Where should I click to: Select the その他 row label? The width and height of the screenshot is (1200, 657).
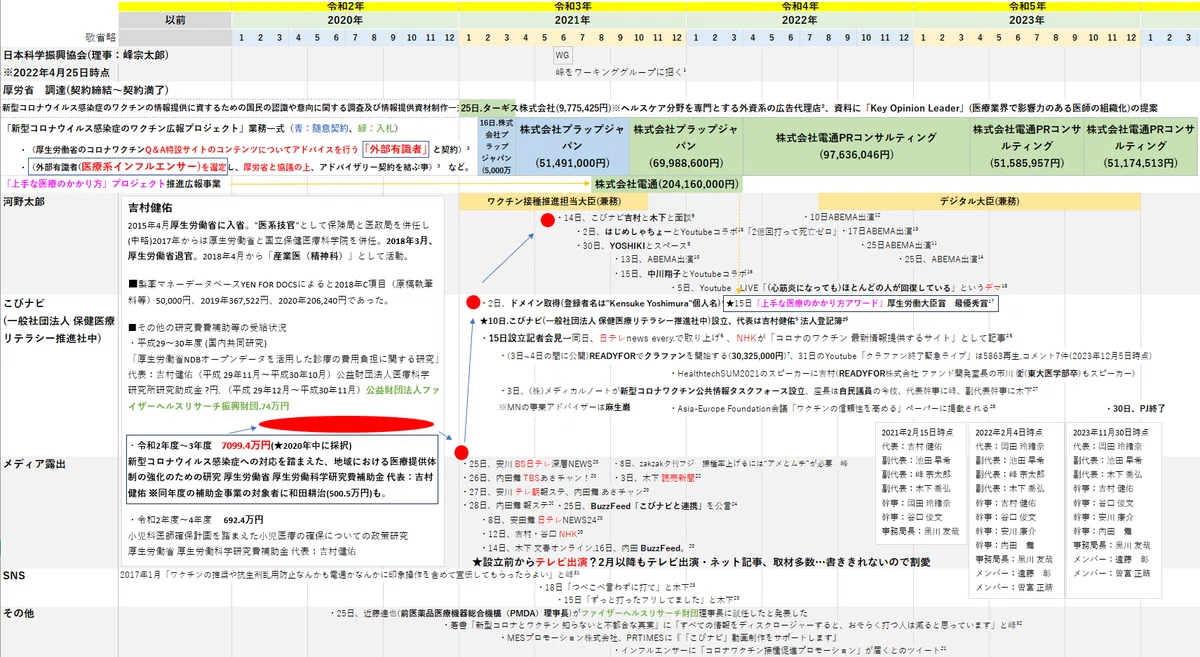point(18,612)
